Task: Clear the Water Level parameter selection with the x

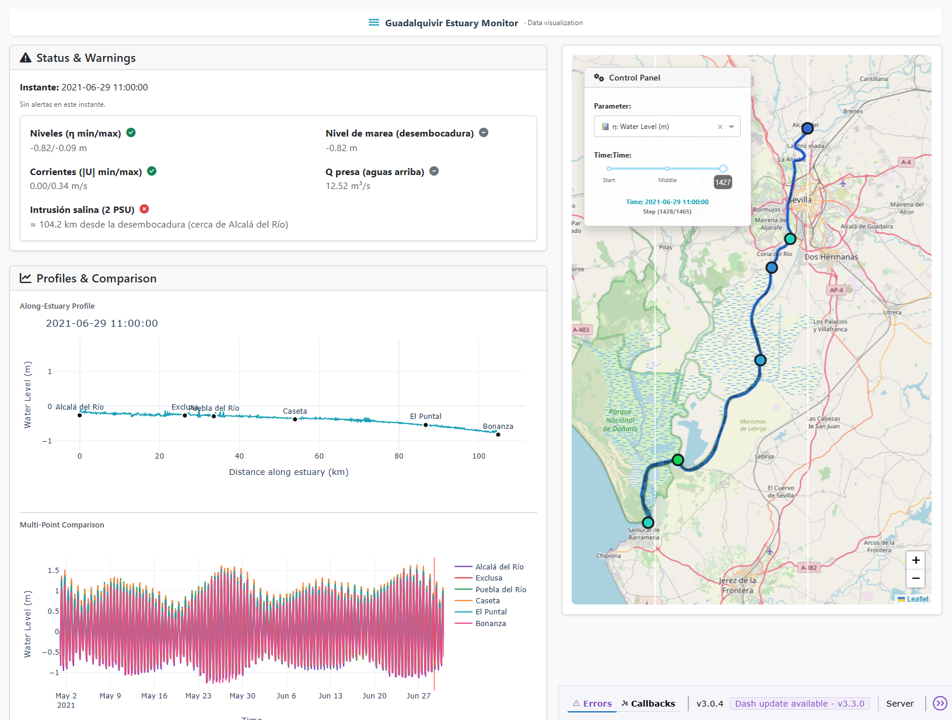Action: (720, 127)
